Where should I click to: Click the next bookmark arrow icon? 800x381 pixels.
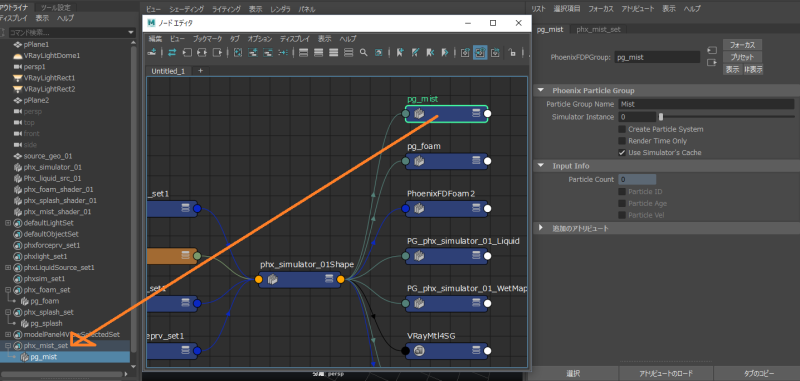pos(444,53)
